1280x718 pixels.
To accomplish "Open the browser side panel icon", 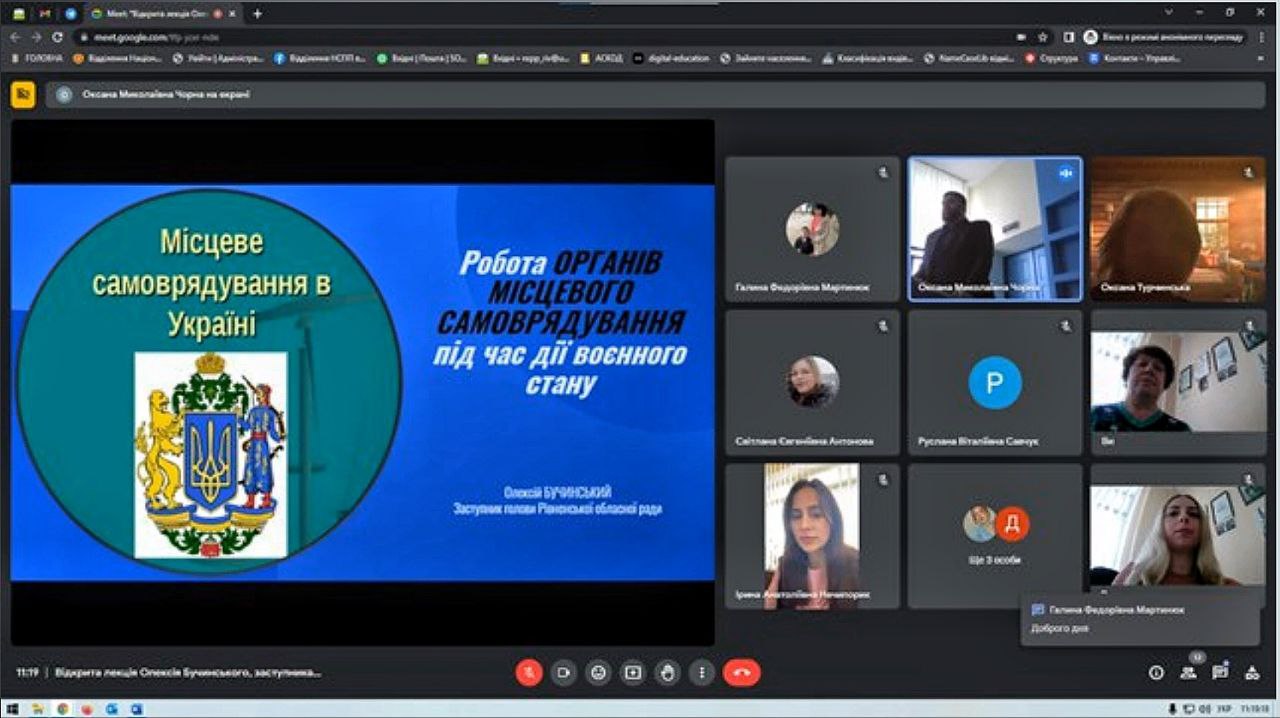I will coord(1068,36).
